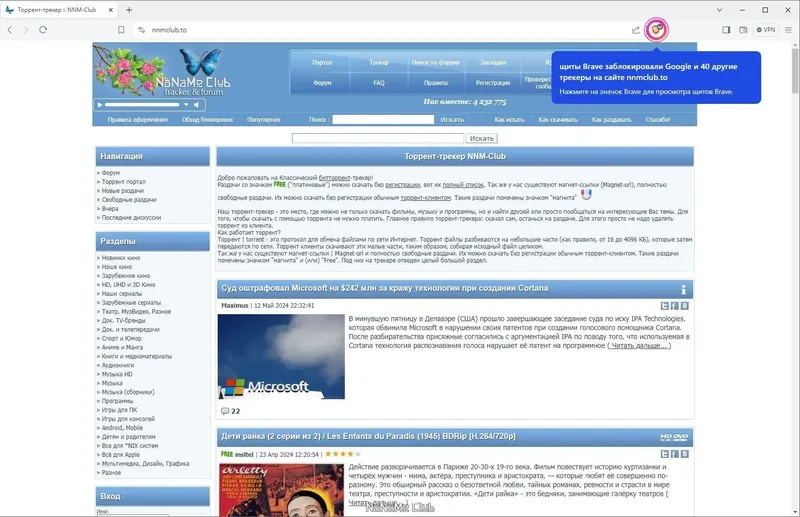This screenshot has width=800, height=517.
Task: Close the NNM-Club browser tab
Action: pos(111,10)
